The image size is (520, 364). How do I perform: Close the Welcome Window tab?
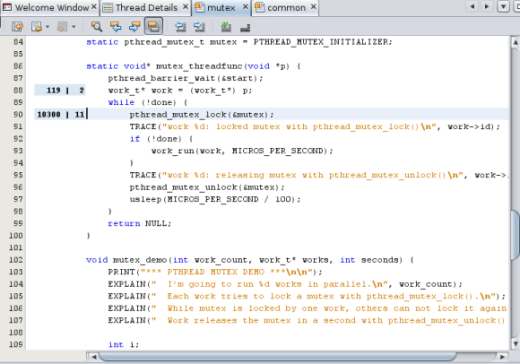pos(94,7)
